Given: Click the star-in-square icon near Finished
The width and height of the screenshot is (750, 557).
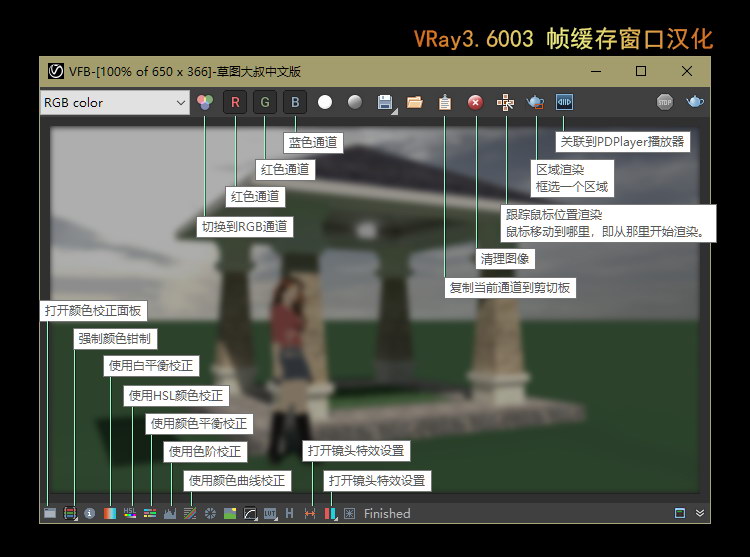Looking at the screenshot, I should (x=350, y=513).
